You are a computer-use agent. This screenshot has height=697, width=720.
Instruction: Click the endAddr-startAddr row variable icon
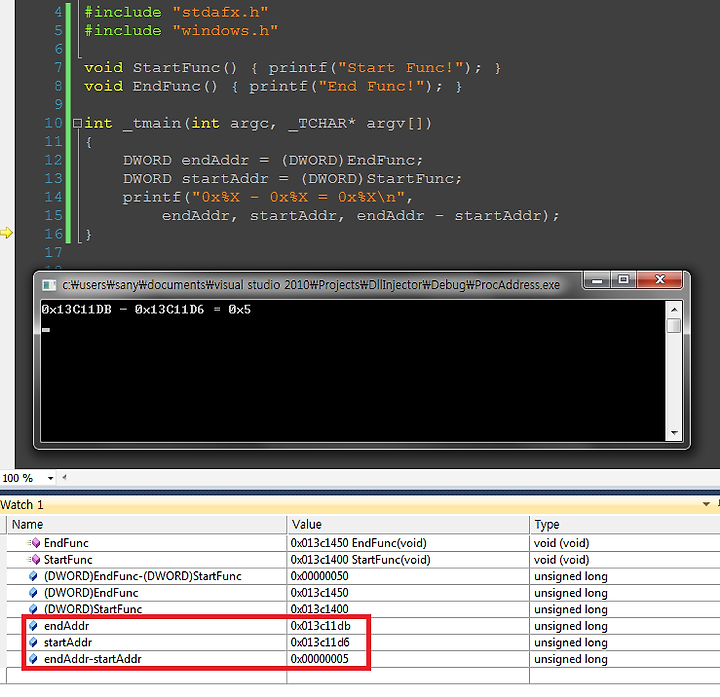tap(33, 658)
